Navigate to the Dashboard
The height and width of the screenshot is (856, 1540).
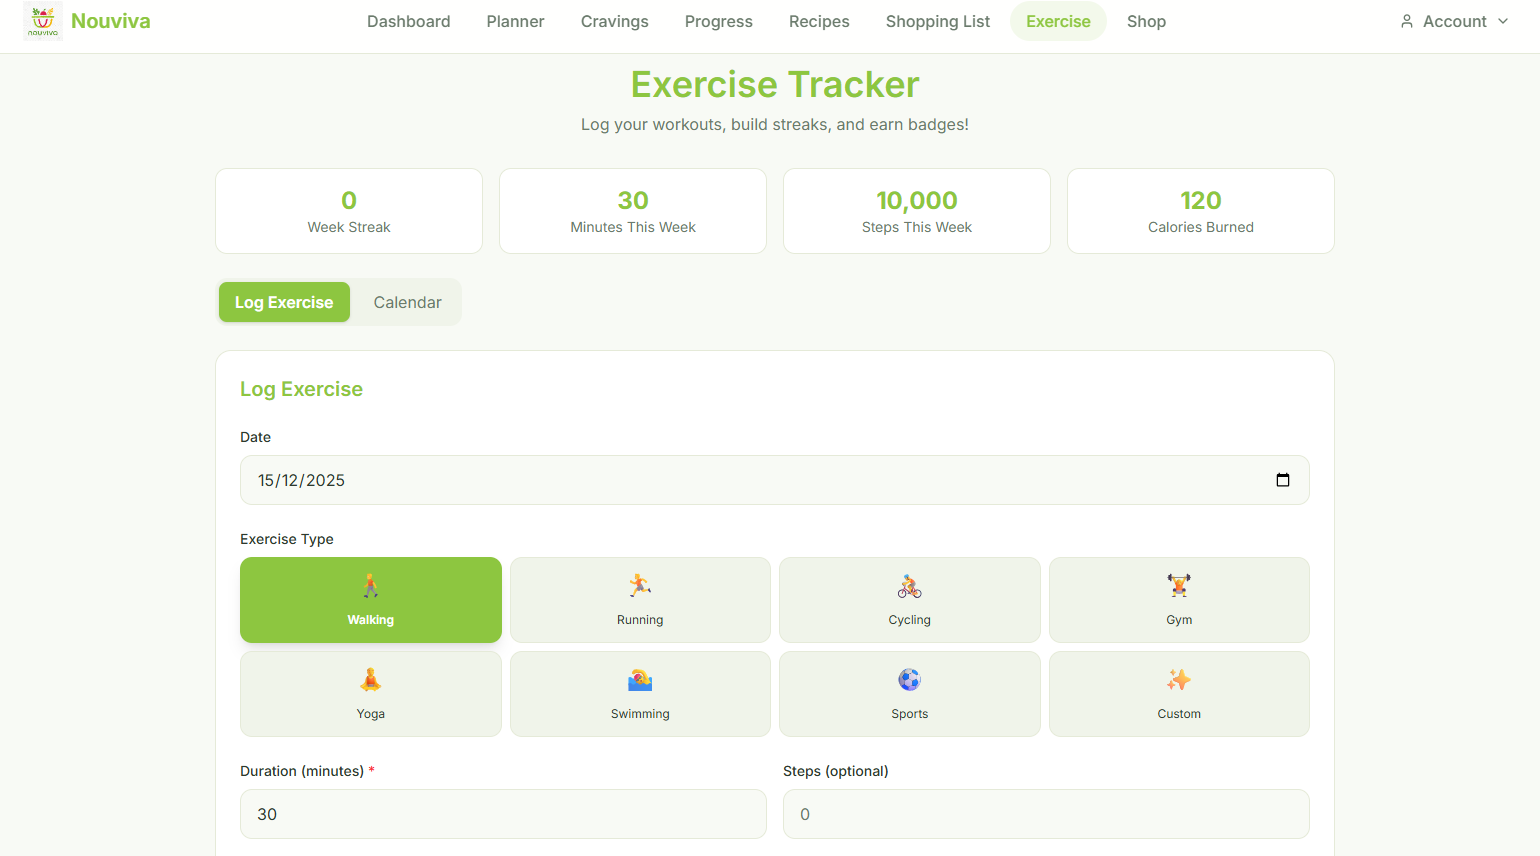tap(408, 21)
